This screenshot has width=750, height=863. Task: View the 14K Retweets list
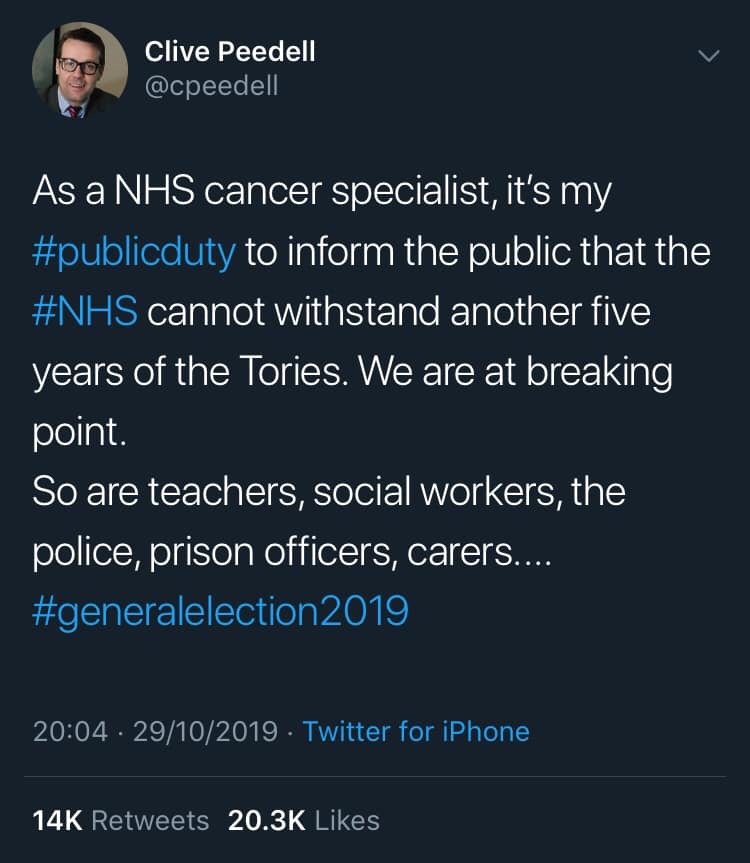(121, 820)
